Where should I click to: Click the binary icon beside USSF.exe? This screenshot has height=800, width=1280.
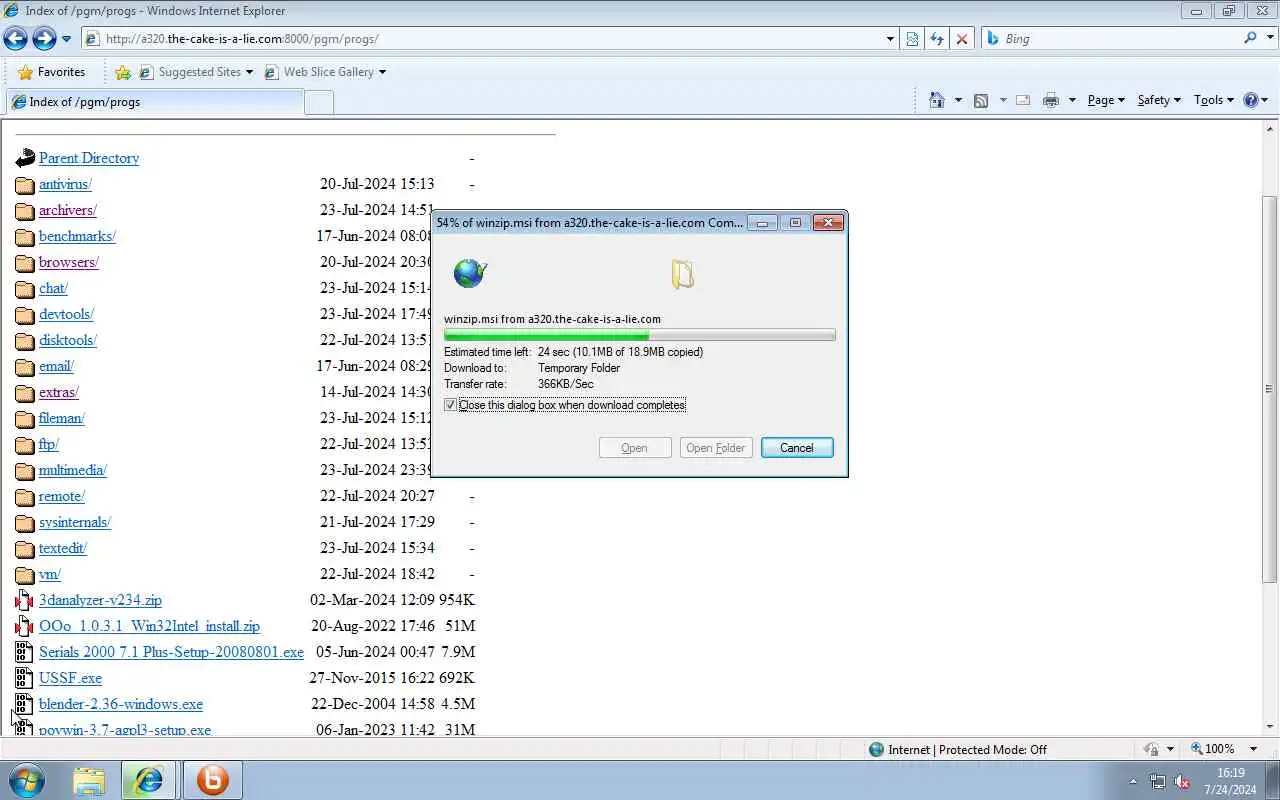[x=25, y=678]
